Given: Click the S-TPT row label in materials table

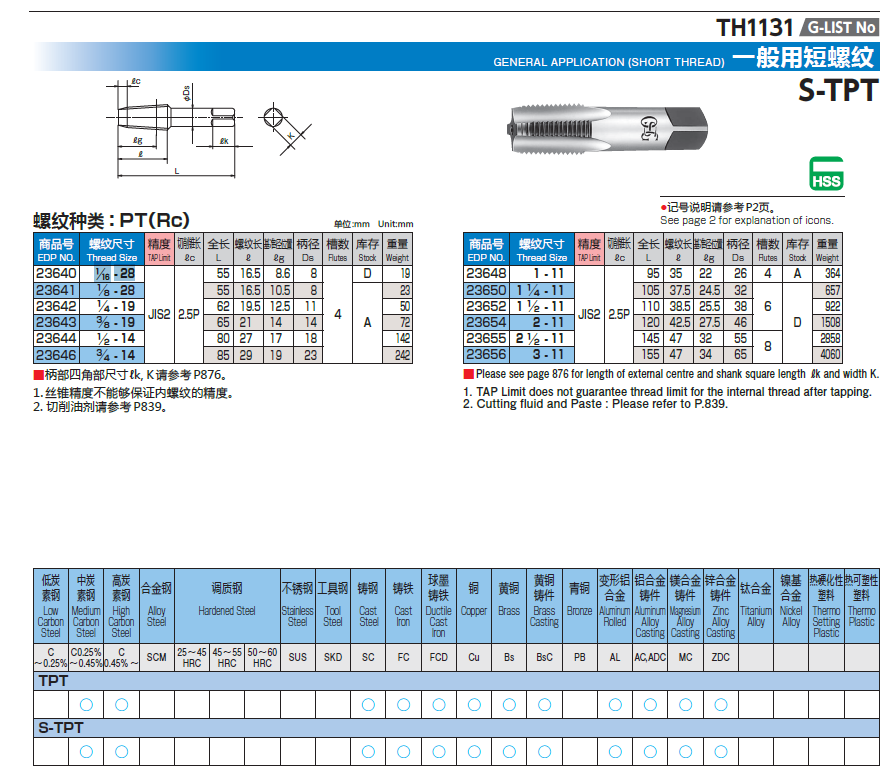Looking at the screenshot, I should click(61, 727).
